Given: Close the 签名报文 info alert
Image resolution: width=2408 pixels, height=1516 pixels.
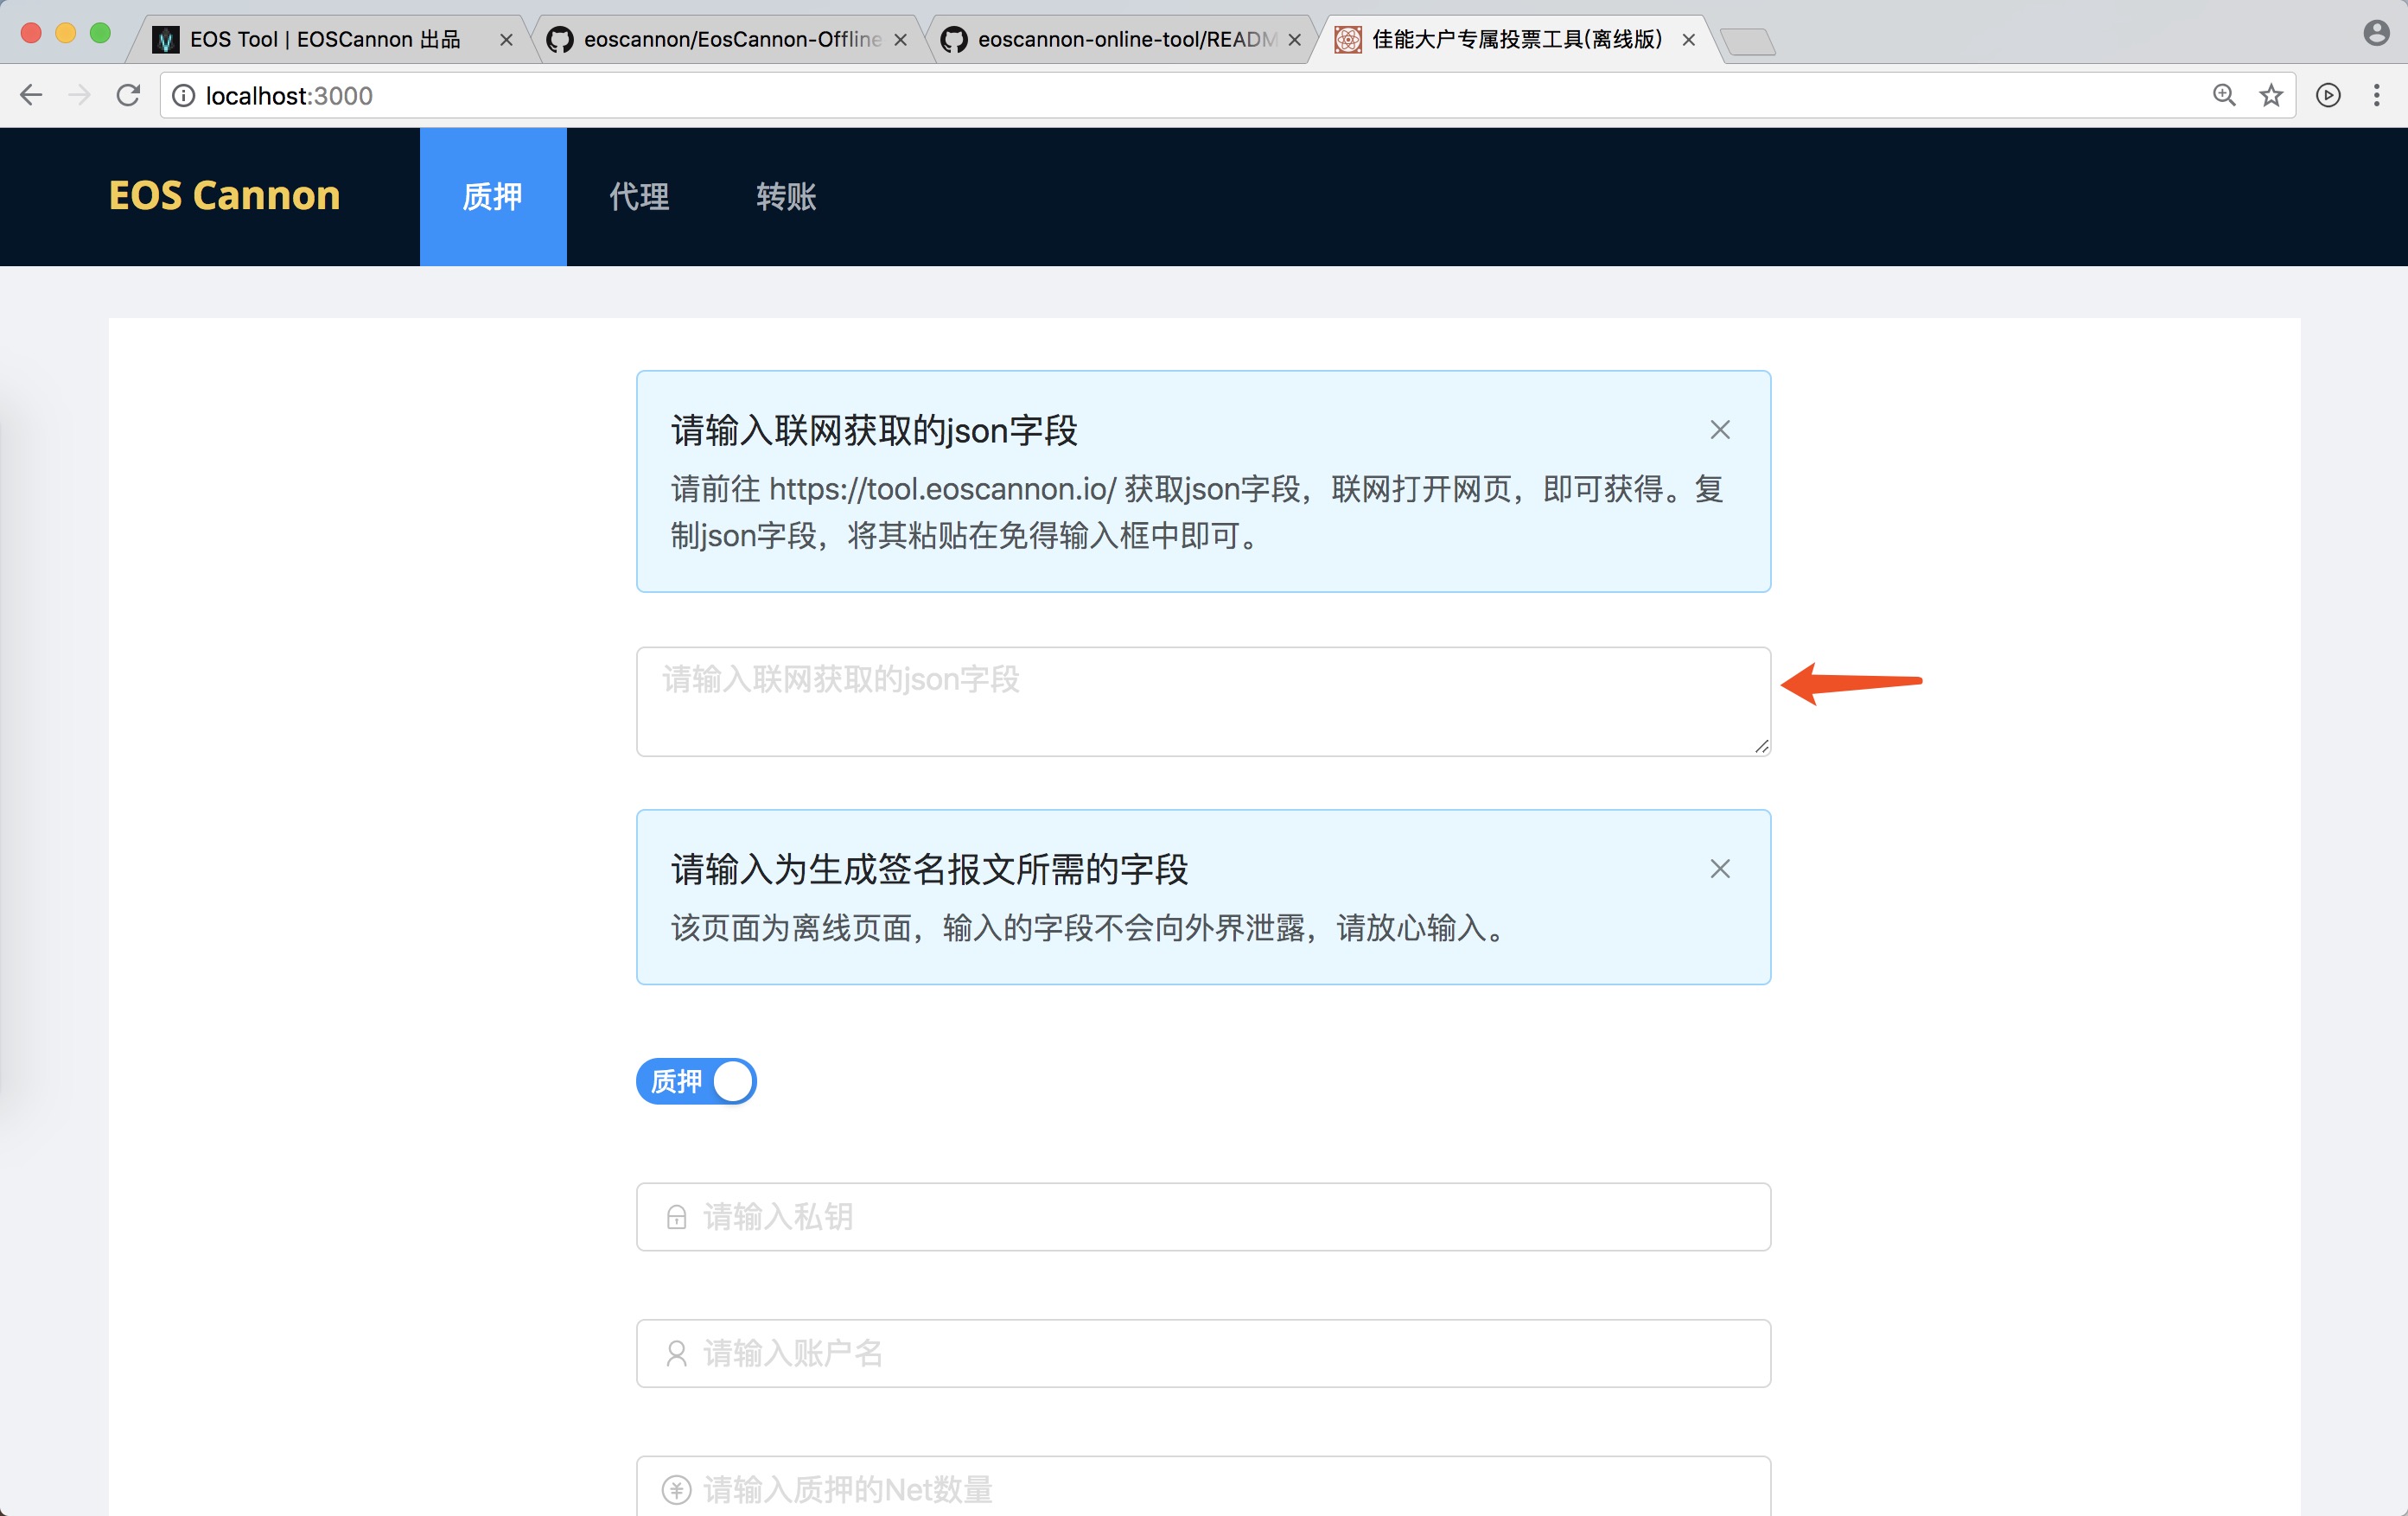Looking at the screenshot, I should click(1719, 869).
